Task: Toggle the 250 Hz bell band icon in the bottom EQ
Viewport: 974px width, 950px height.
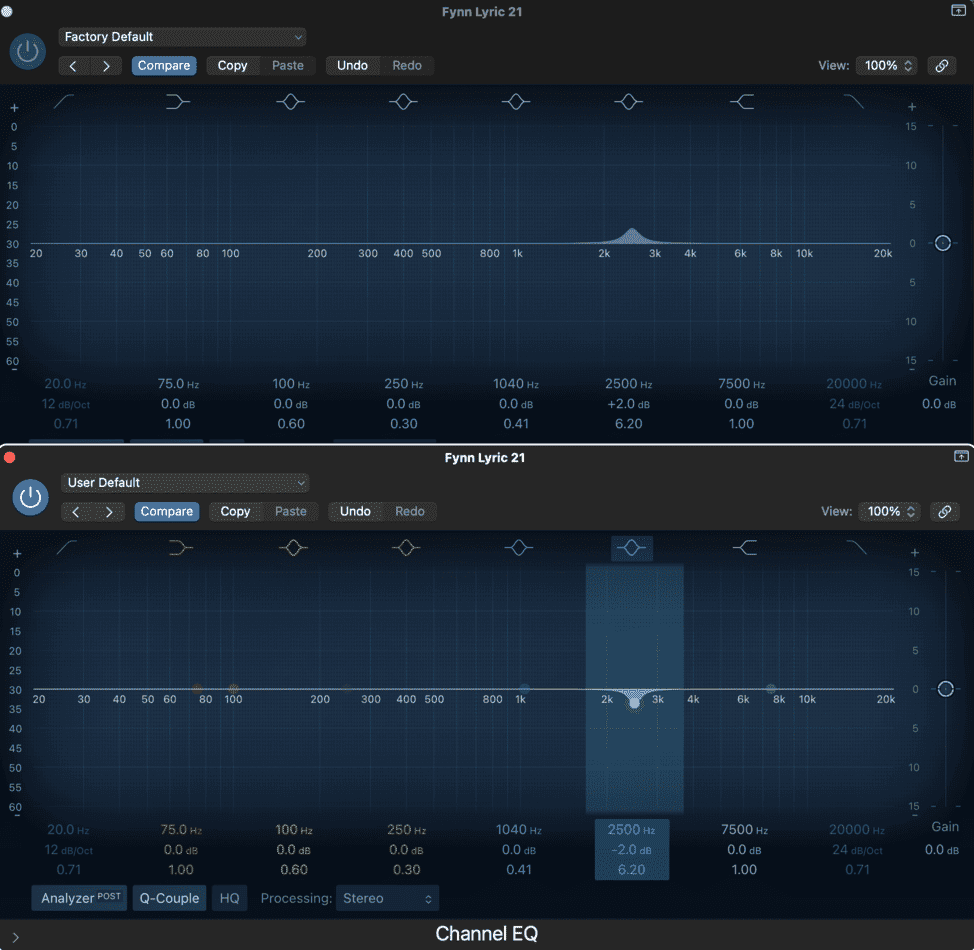Action: click(x=406, y=547)
